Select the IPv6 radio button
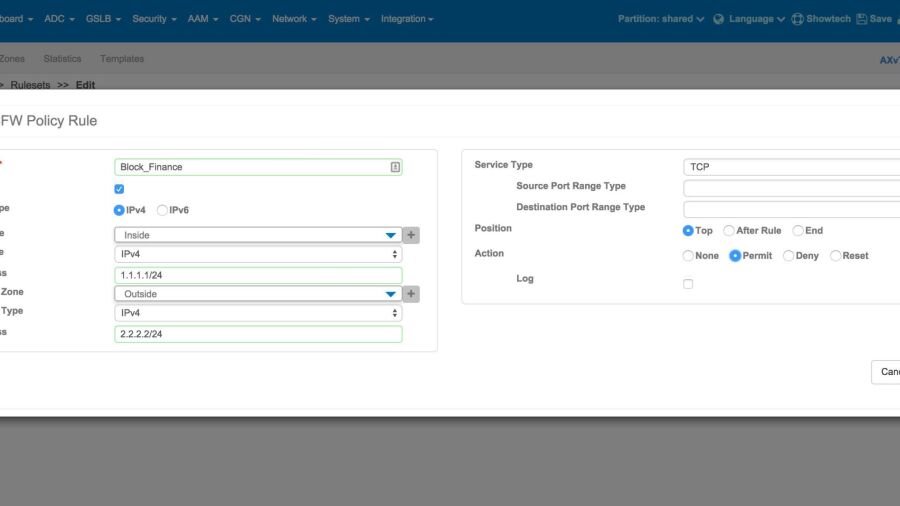The width and height of the screenshot is (900, 506). 162,210
